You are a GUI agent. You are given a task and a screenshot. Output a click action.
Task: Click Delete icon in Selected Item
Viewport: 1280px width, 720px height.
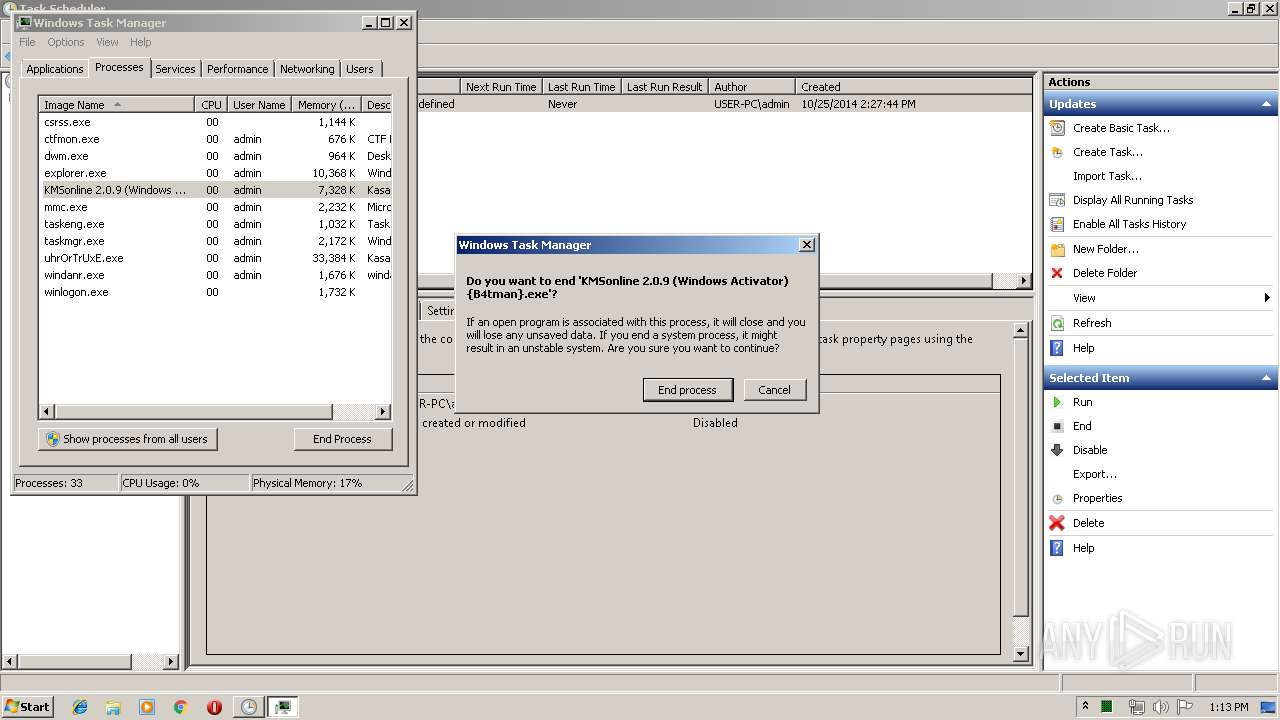[x=1057, y=523]
